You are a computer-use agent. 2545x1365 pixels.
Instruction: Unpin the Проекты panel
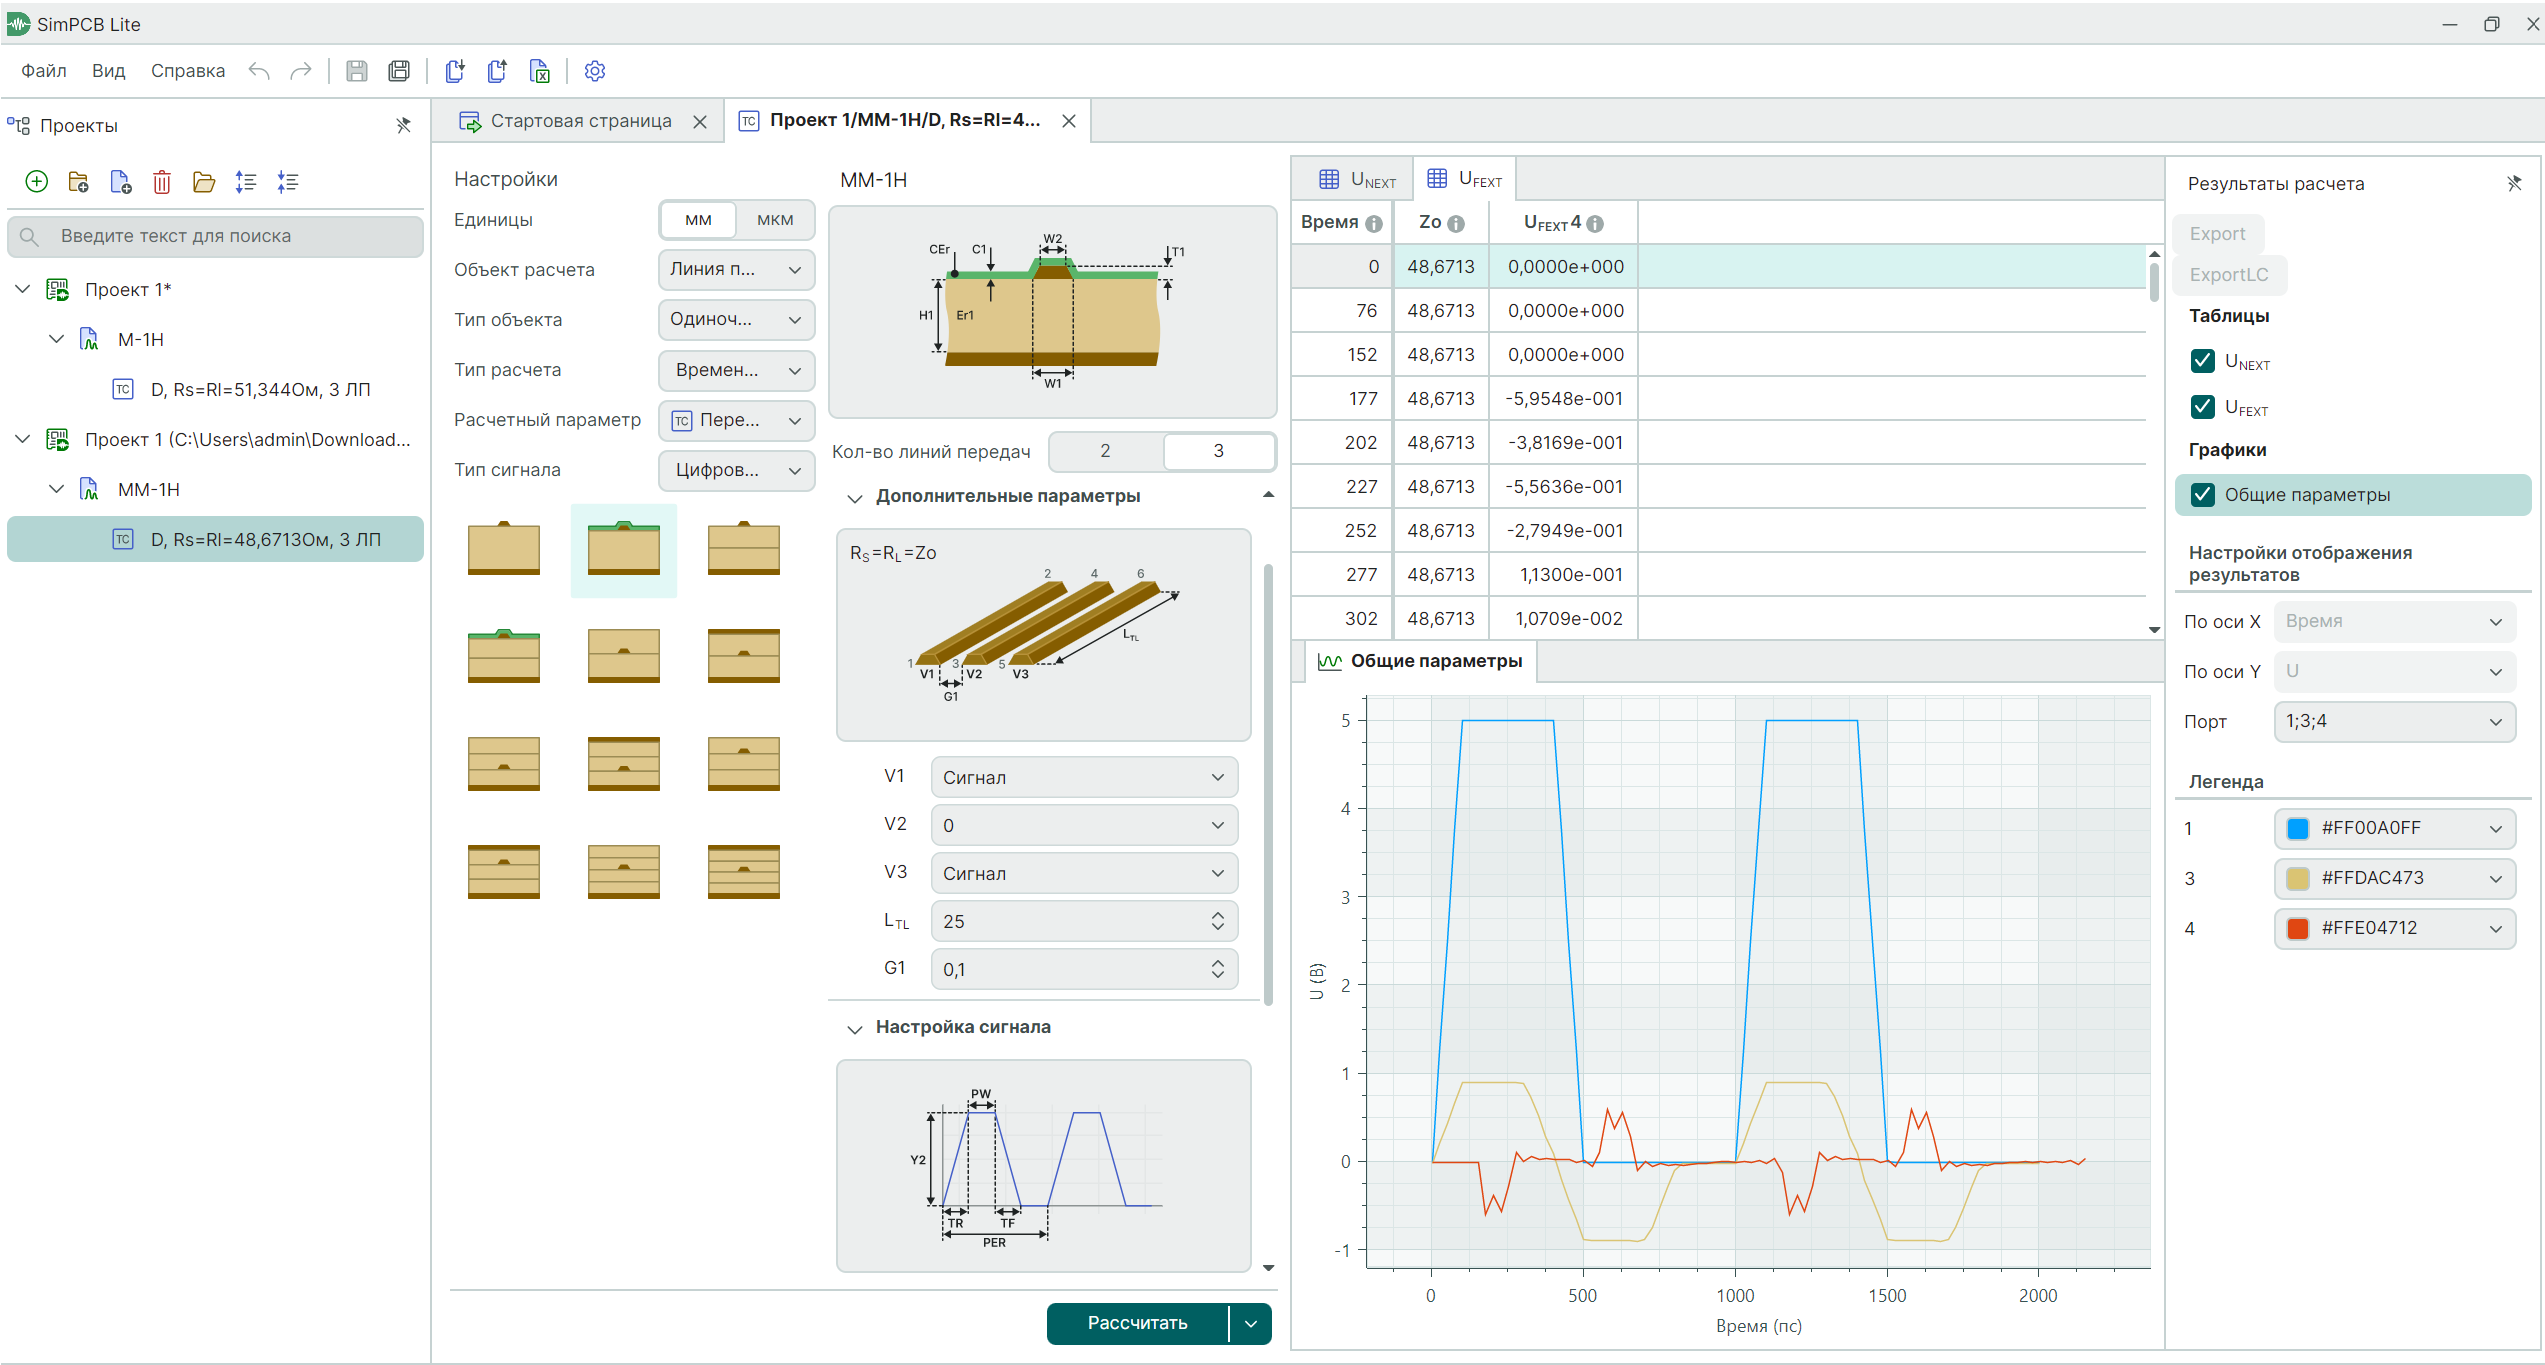(x=403, y=125)
